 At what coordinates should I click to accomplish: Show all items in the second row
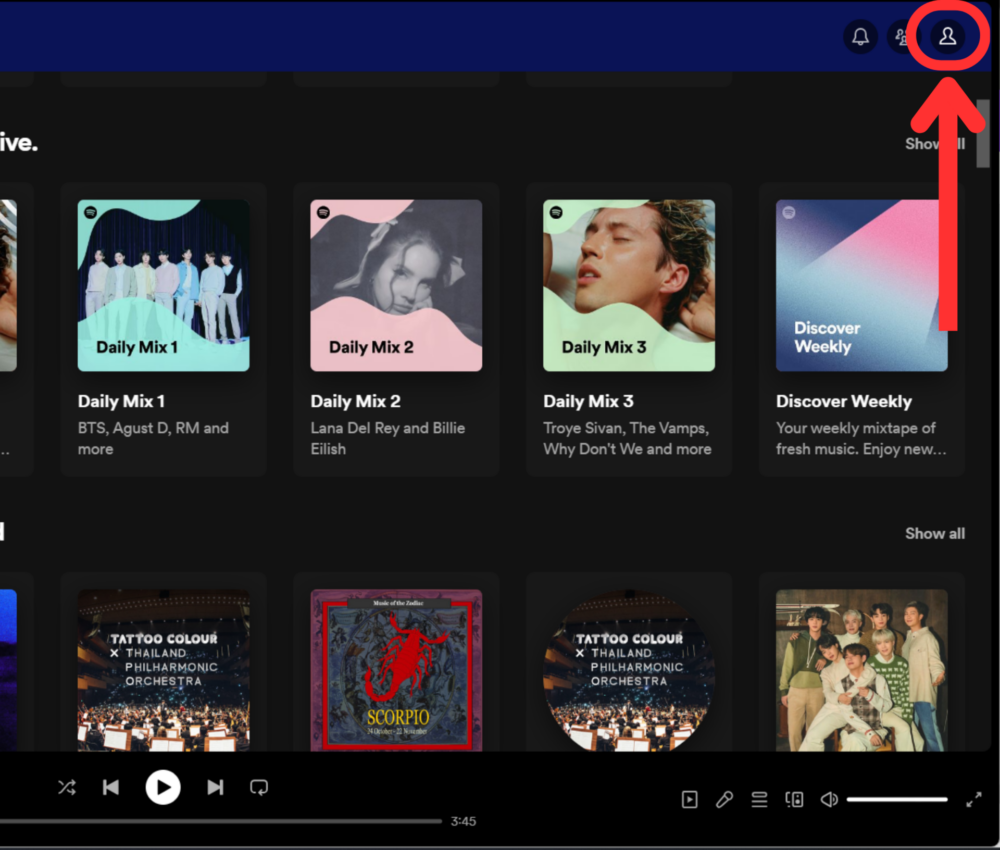click(934, 533)
